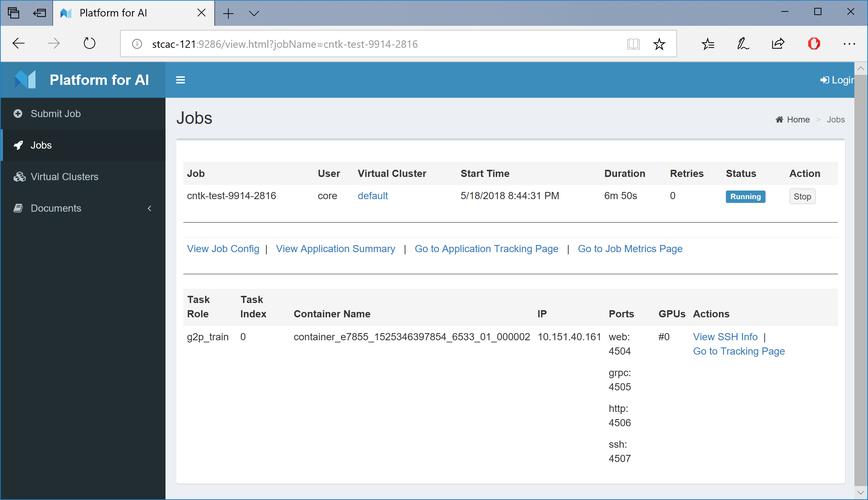Screen dimensions: 868x500
Task: Click the red Opera extension icon
Action: (814, 44)
